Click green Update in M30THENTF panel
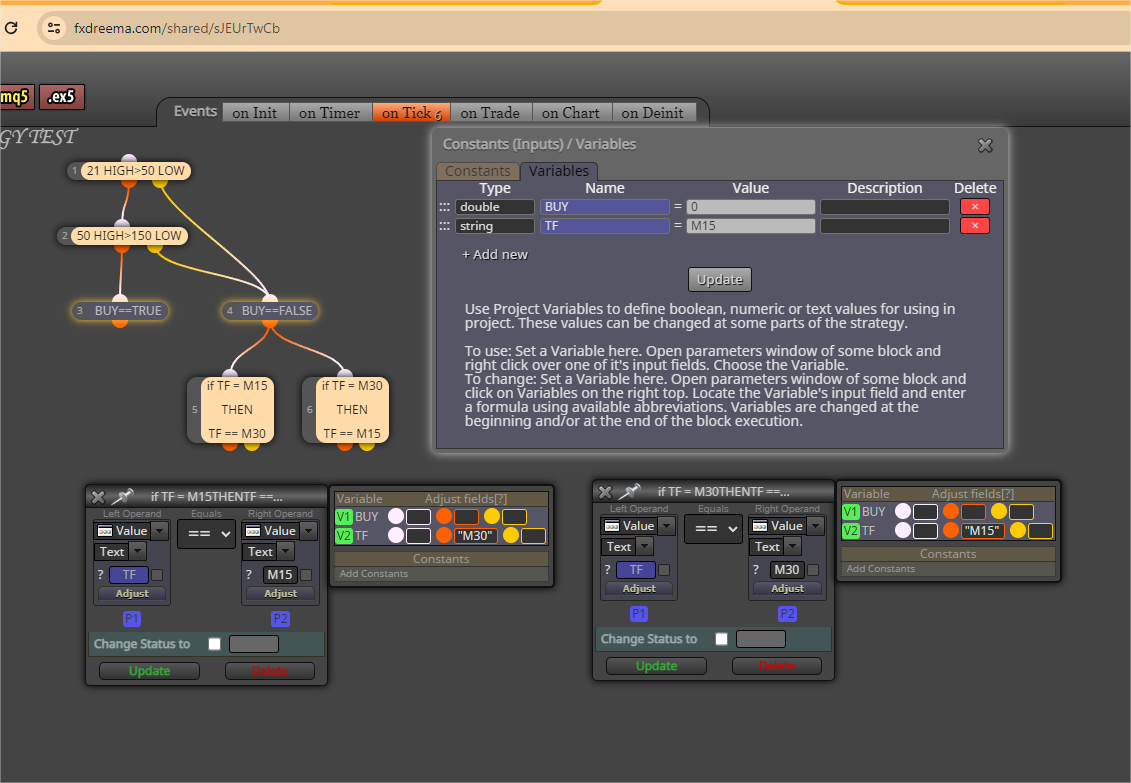The image size is (1131, 783). click(x=656, y=665)
